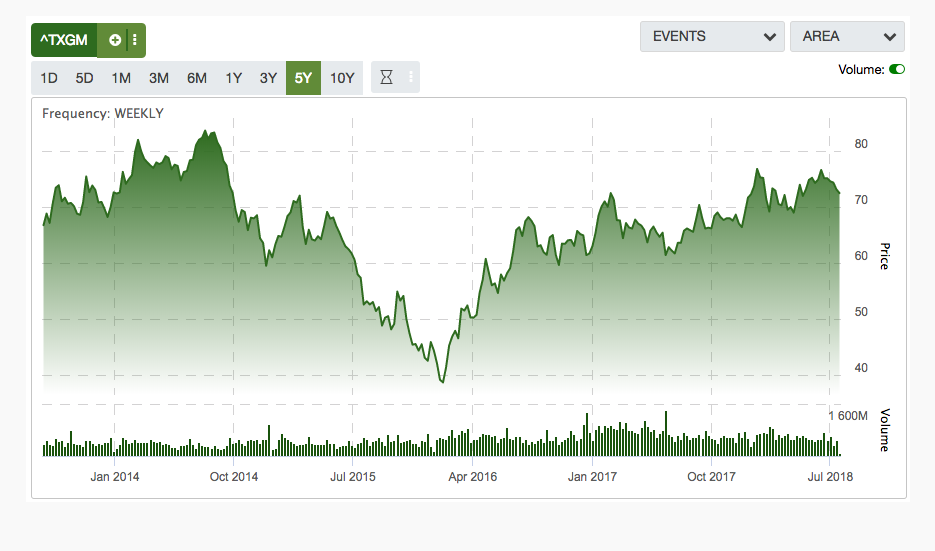The image size is (935, 551).
Task: Switch to the 5D time range
Action: [85, 78]
